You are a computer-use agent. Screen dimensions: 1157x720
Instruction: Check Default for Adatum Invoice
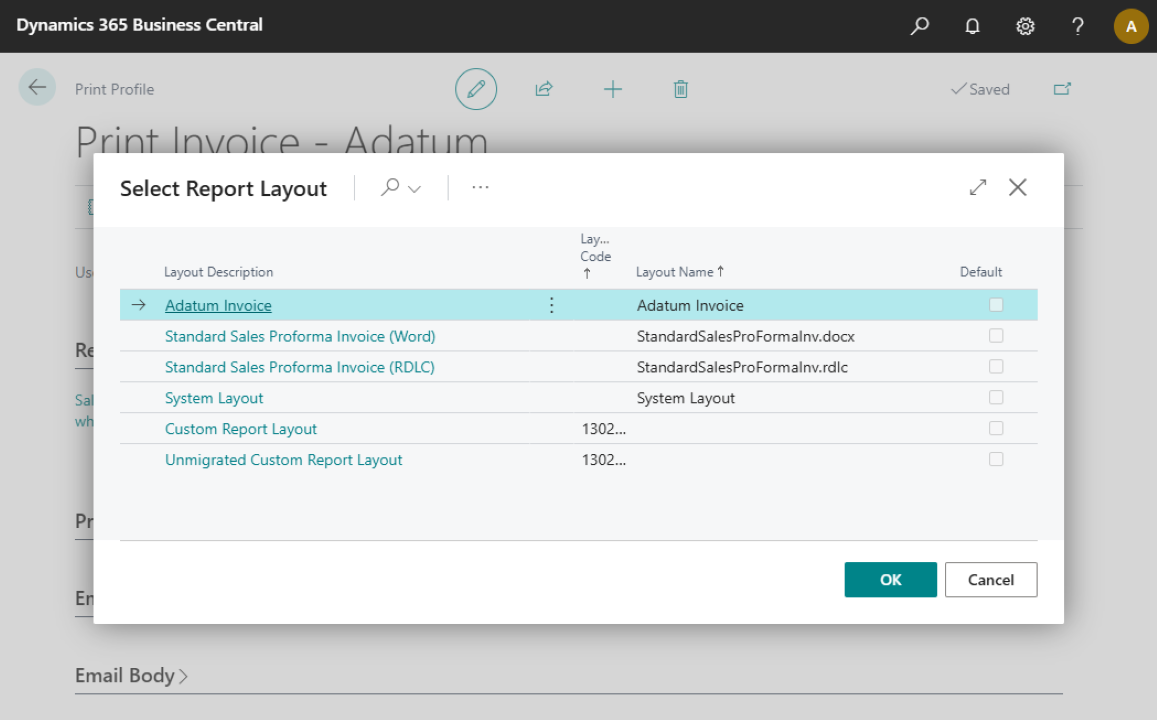coord(996,305)
